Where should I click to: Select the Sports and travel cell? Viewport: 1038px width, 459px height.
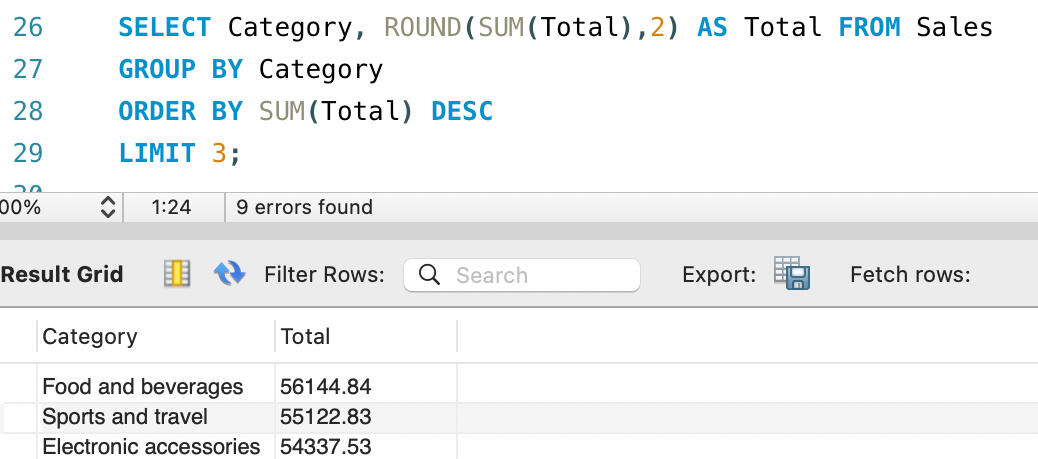point(125,416)
